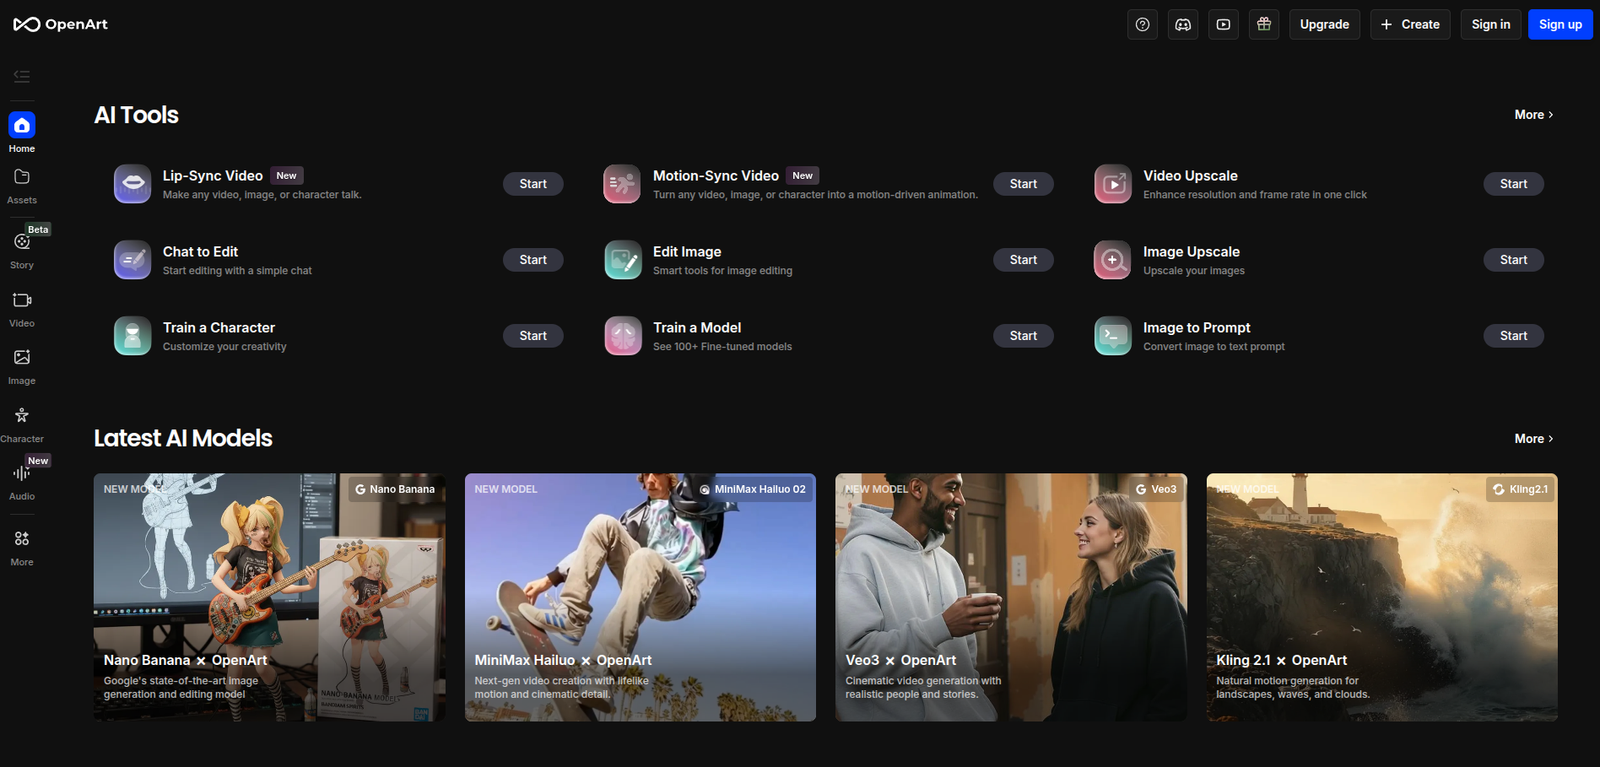1600x767 pixels.
Task: Open Assets in the sidebar
Action: point(22,185)
